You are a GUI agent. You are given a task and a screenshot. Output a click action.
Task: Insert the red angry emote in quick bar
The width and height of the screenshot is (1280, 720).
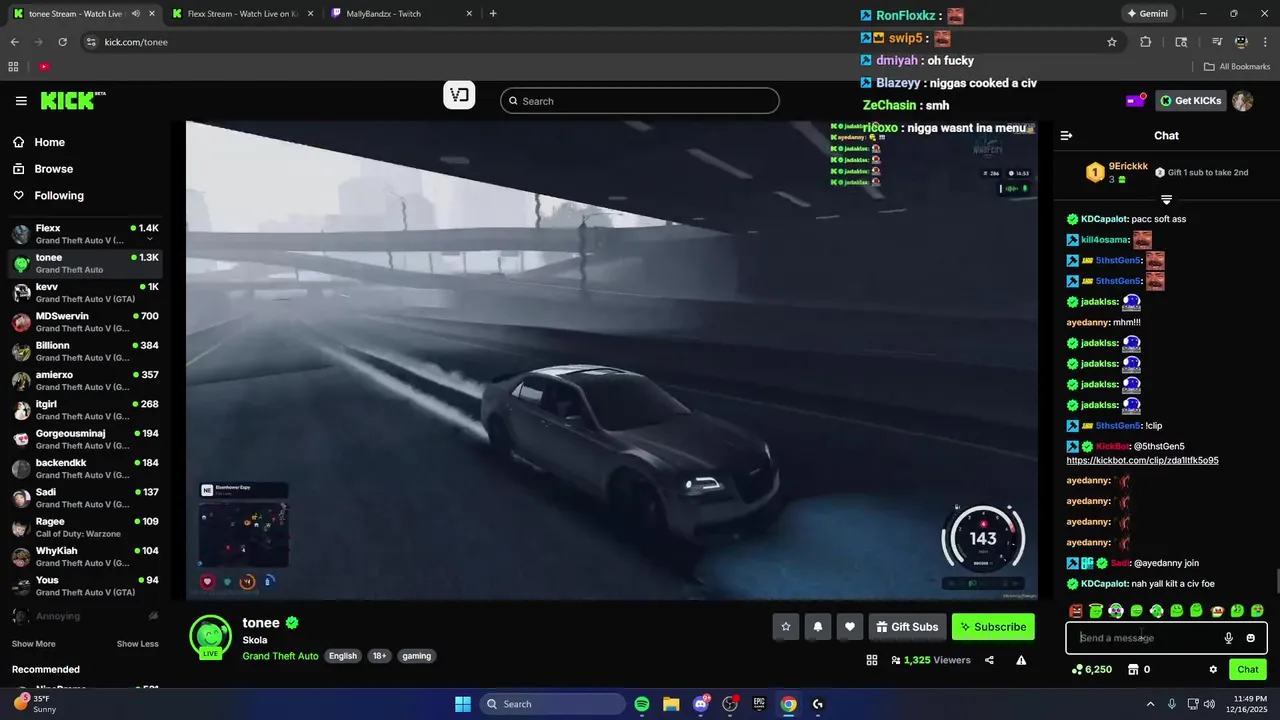pos(1076,611)
